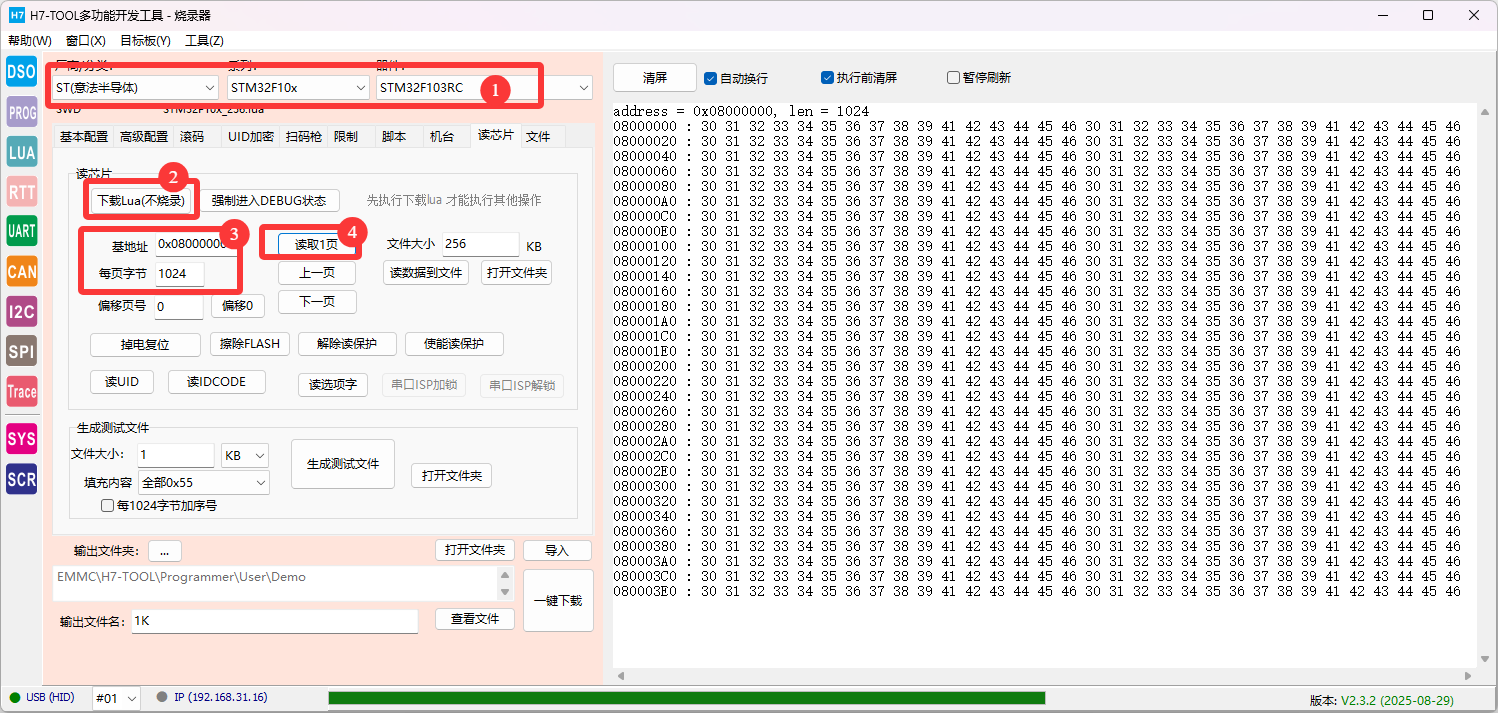Open the UART serial tool
This screenshot has height=713, width=1498.
pos(21,231)
